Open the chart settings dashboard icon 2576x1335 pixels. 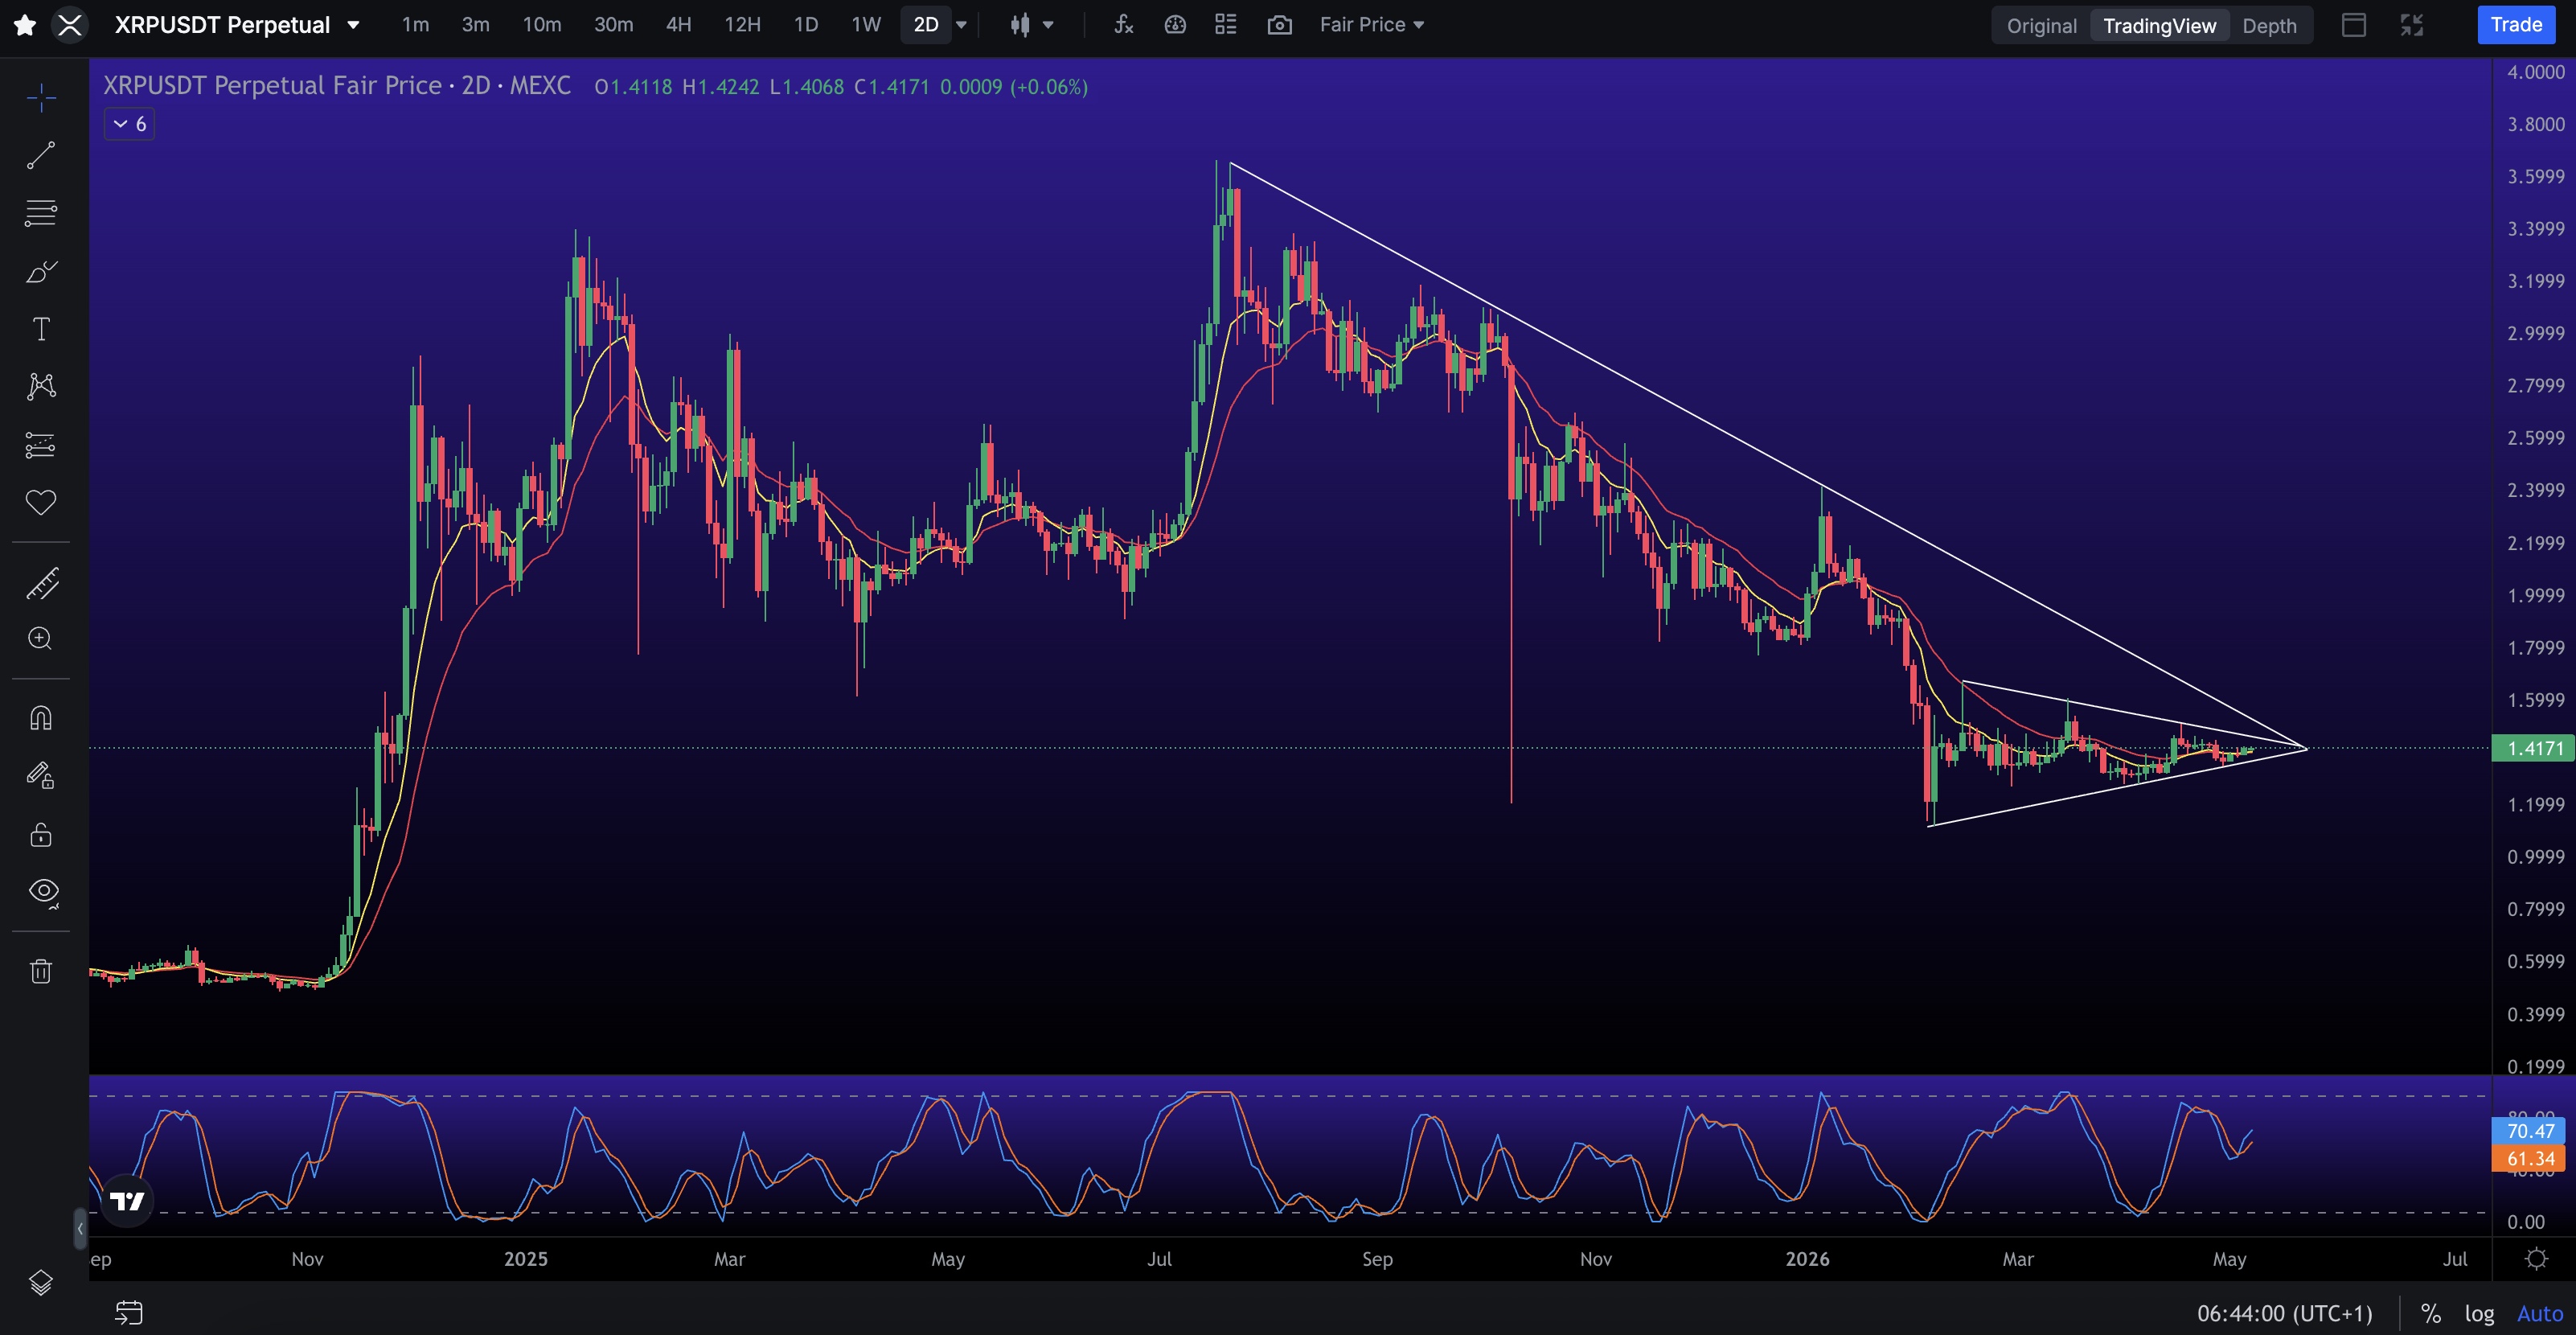[x=1175, y=25]
